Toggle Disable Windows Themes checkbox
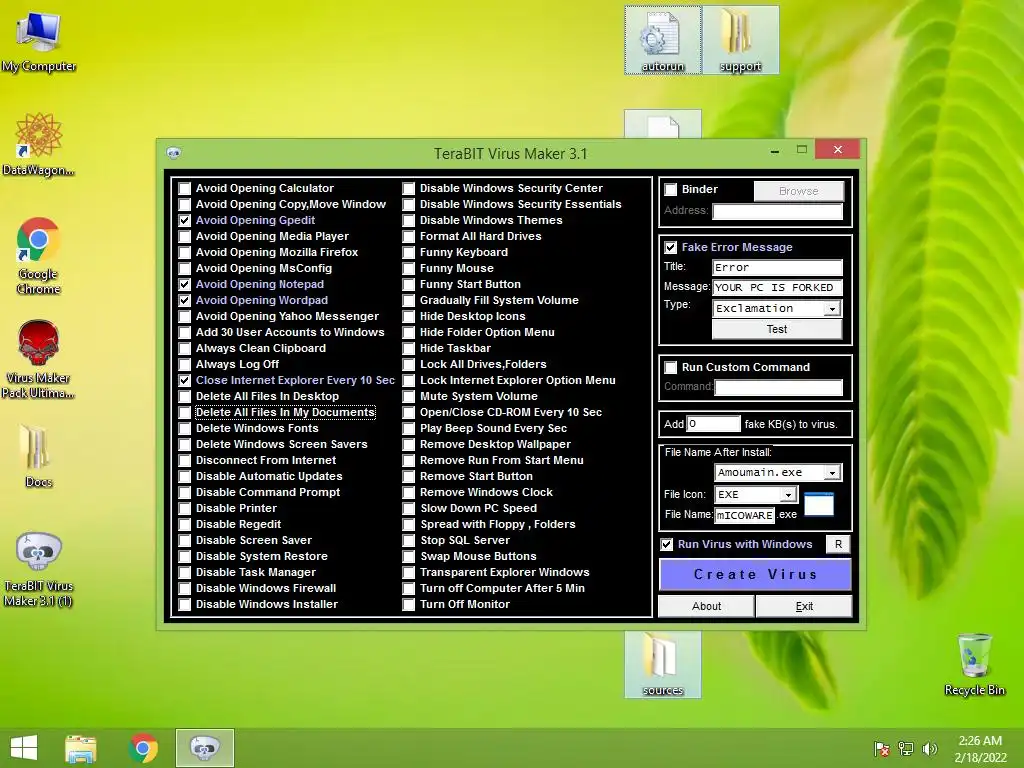1024x768 pixels. (x=409, y=221)
